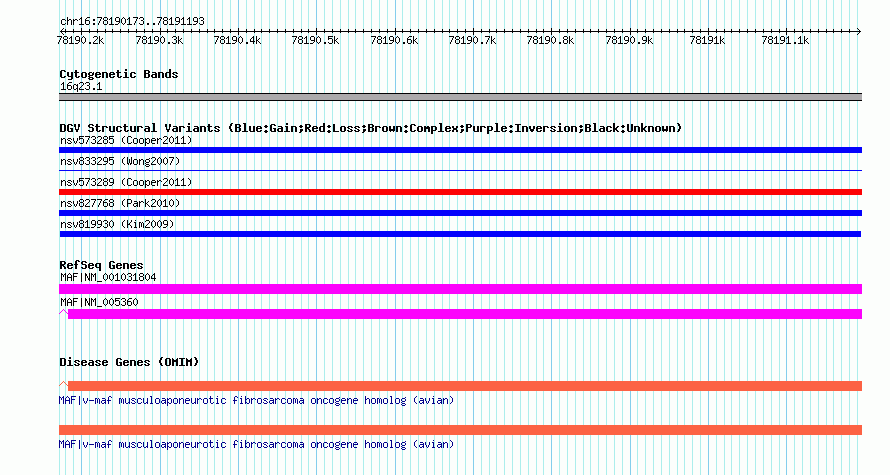Screen dimensions: 890x475
Task: Click the chr16:78190173..78191193 region label
Action: point(132,22)
